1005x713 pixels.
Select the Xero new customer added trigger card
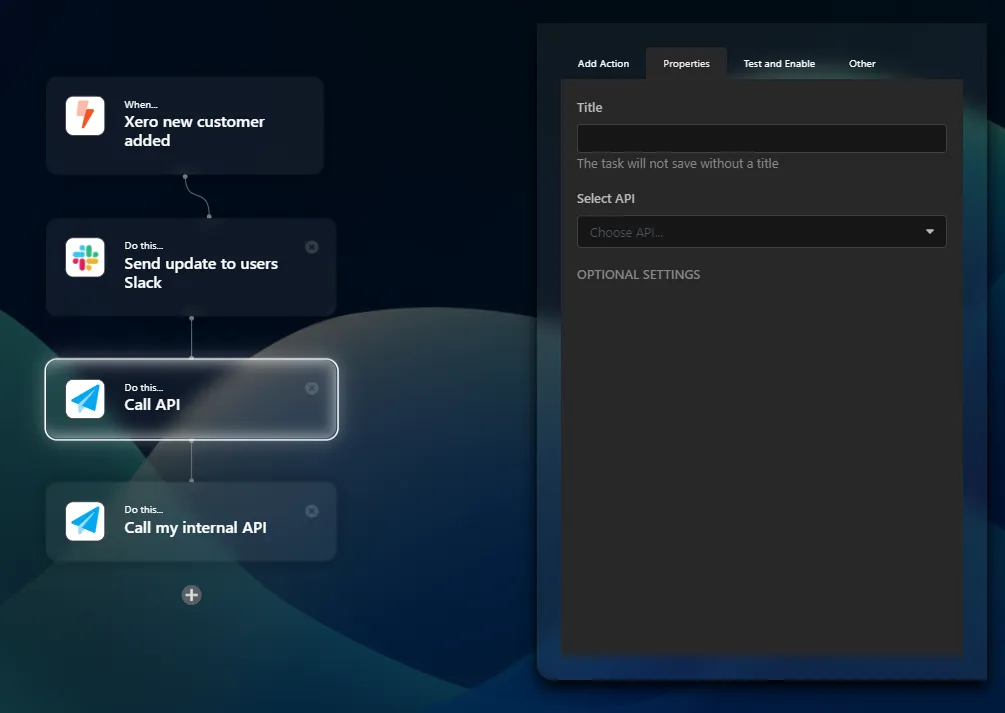pos(185,126)
